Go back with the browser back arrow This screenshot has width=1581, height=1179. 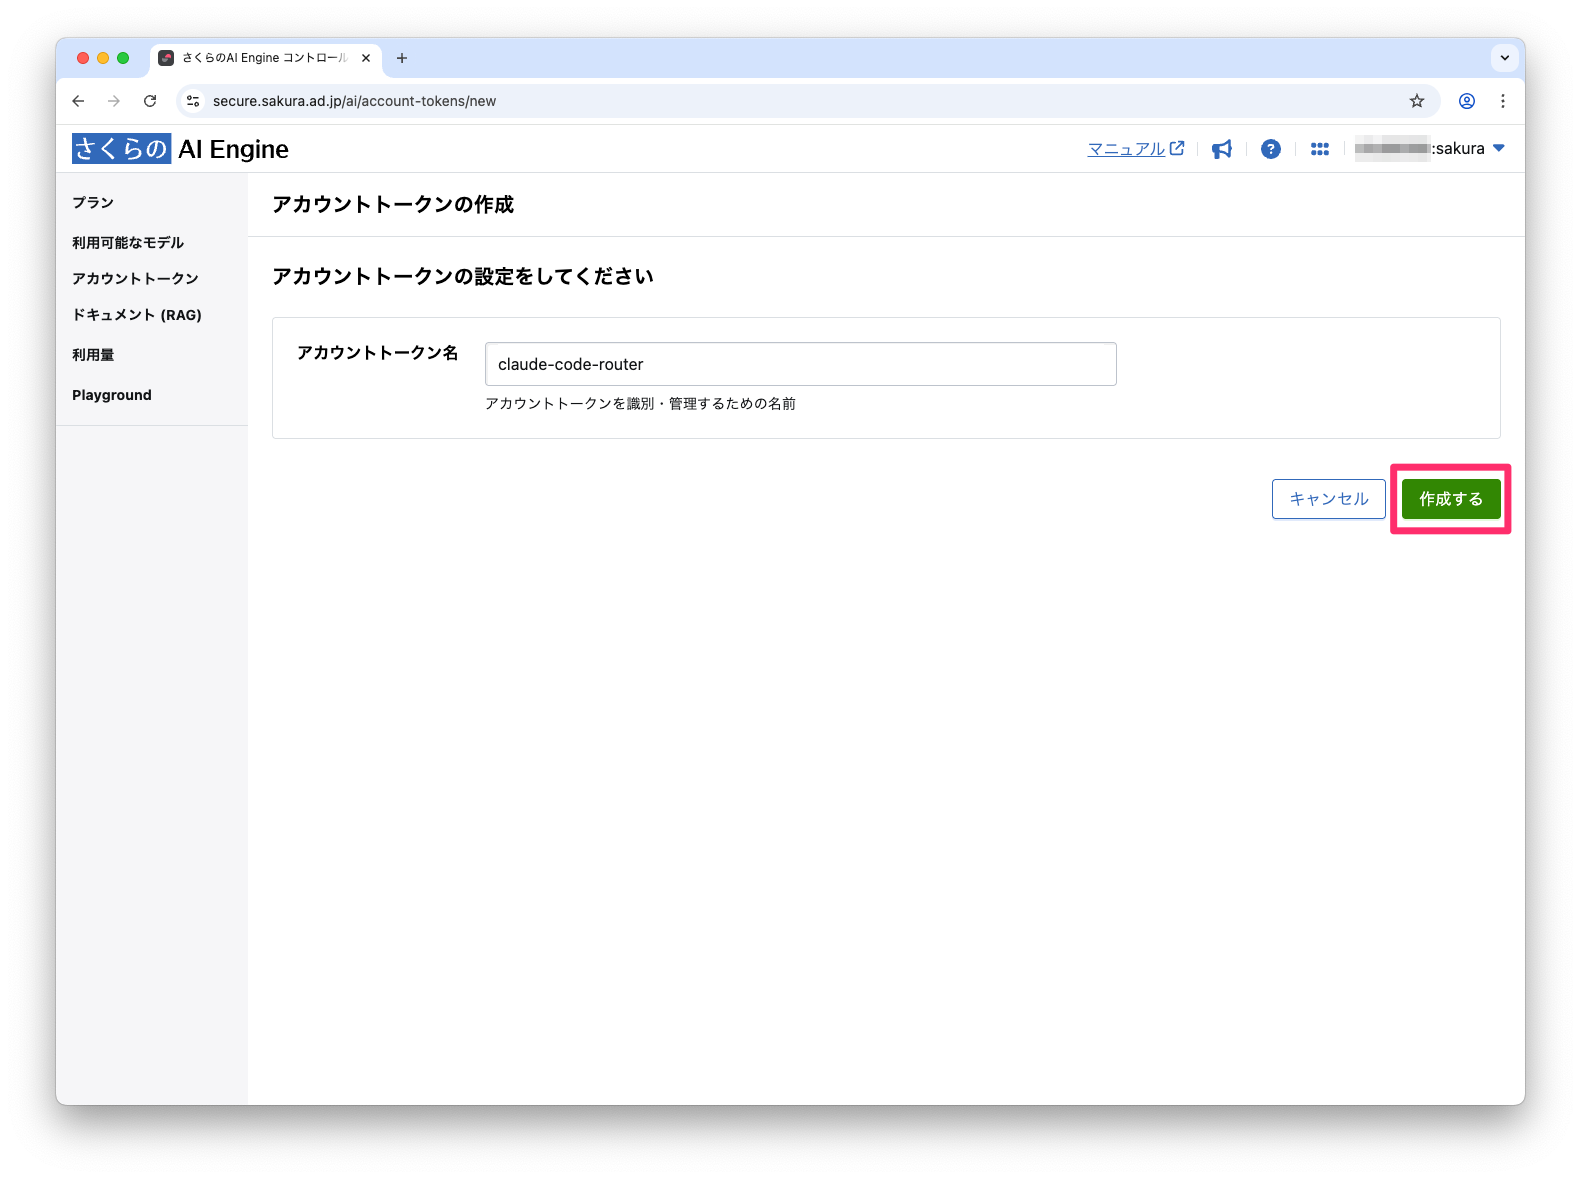coord(78,101)
